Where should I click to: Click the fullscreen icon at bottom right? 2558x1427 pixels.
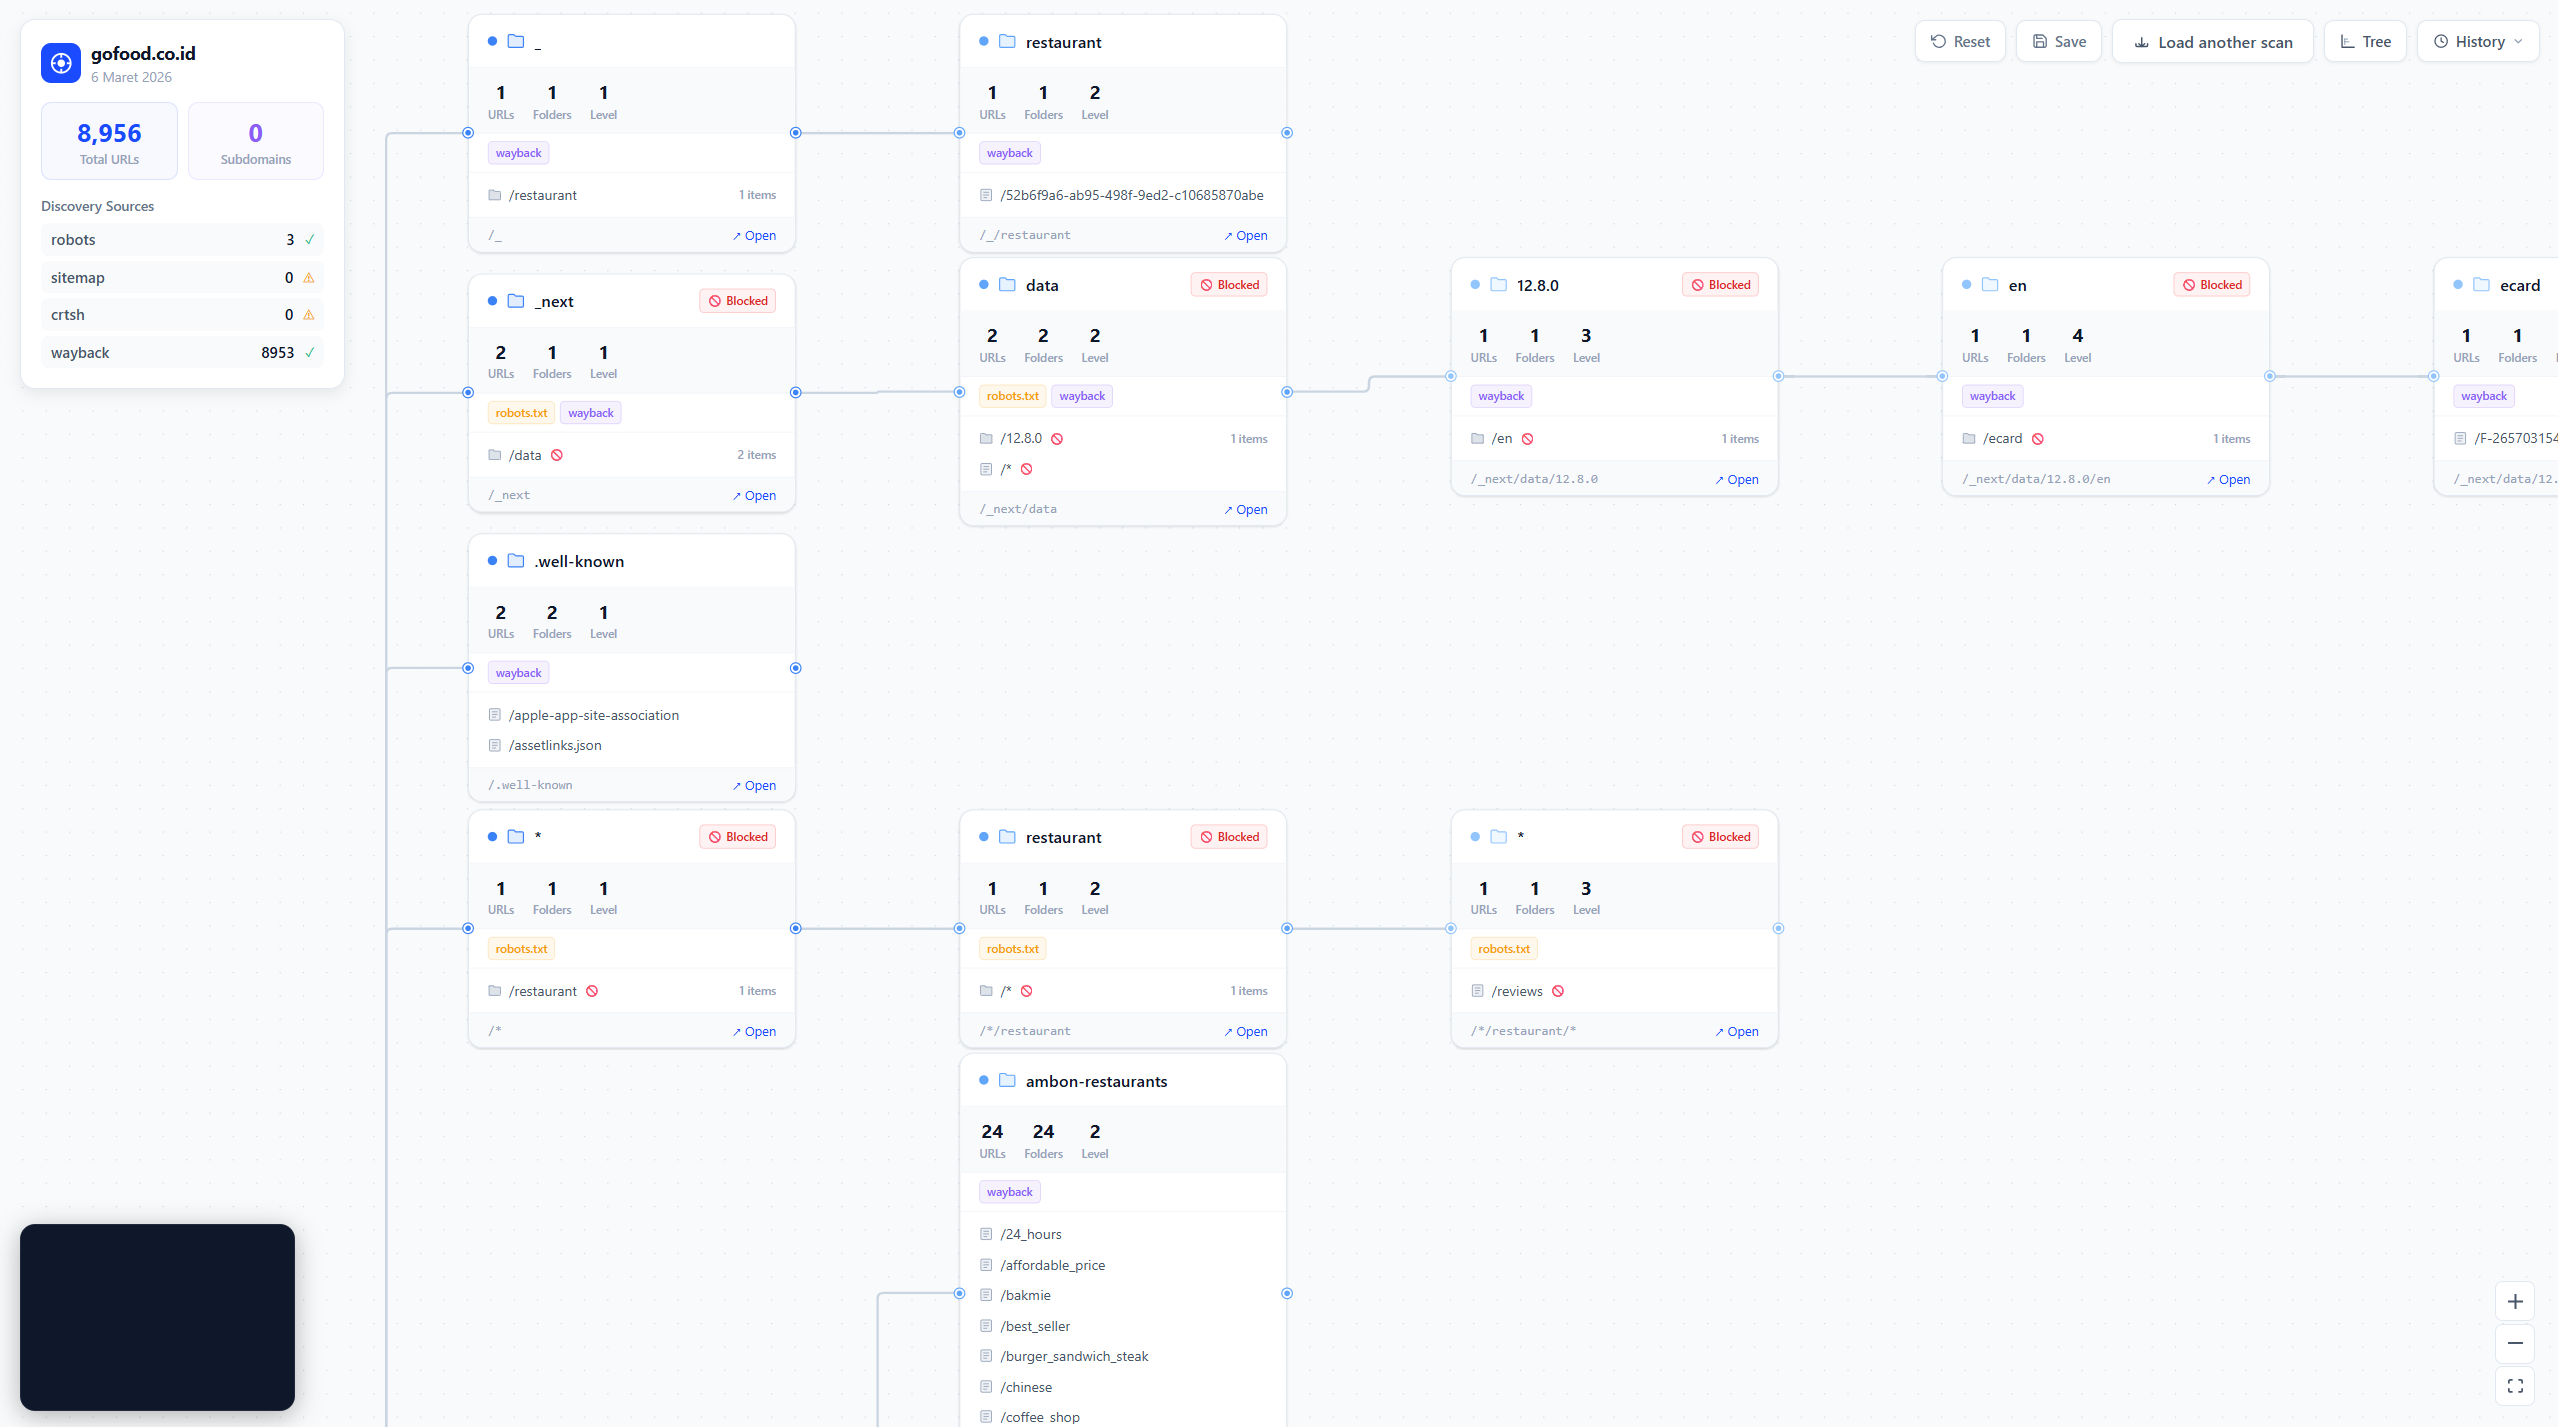(x=2515, y=1386)
